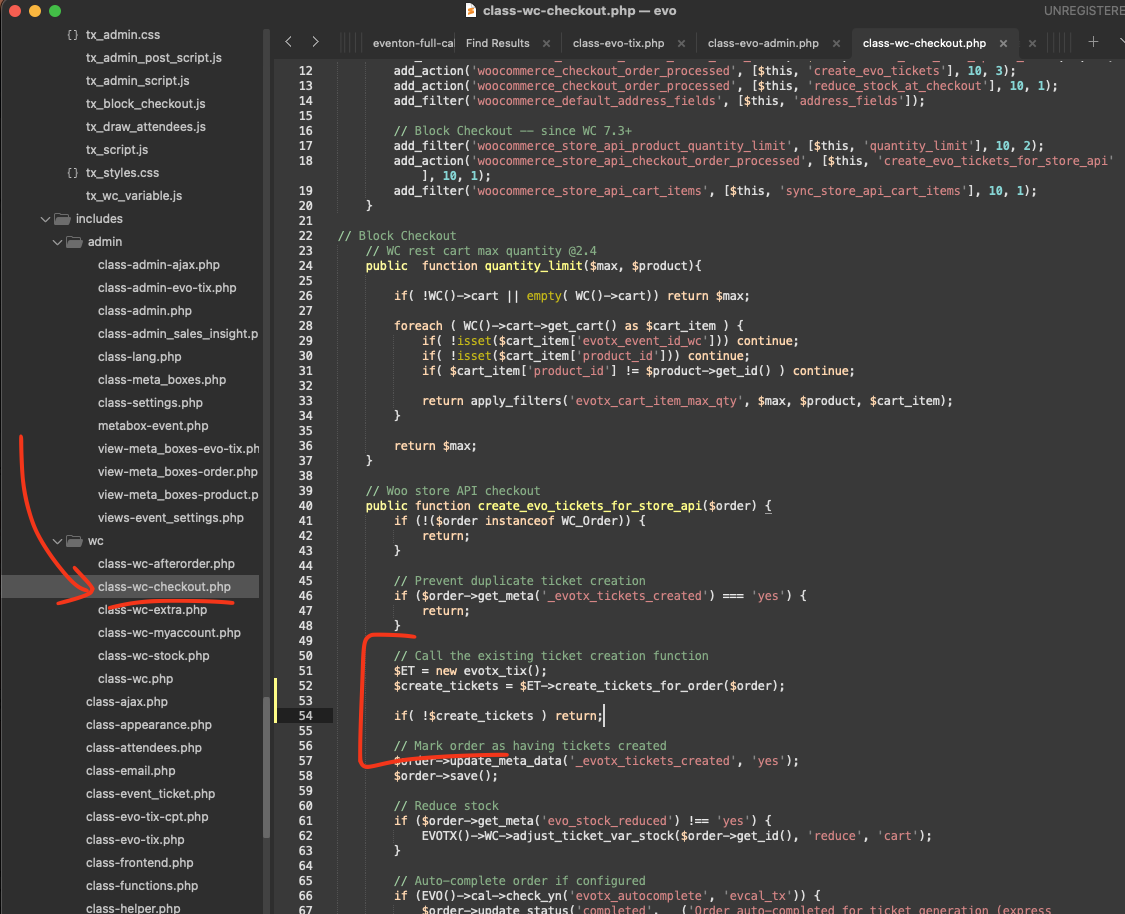1125x914 pixels.
Task: Close the class-evo-tix.php tab
Action: 681,43
